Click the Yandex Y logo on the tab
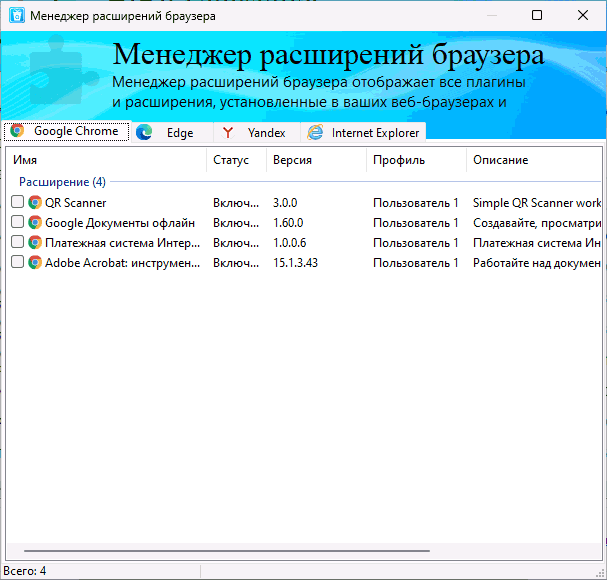The image size is (607, 580). click(x=228, y=133)
